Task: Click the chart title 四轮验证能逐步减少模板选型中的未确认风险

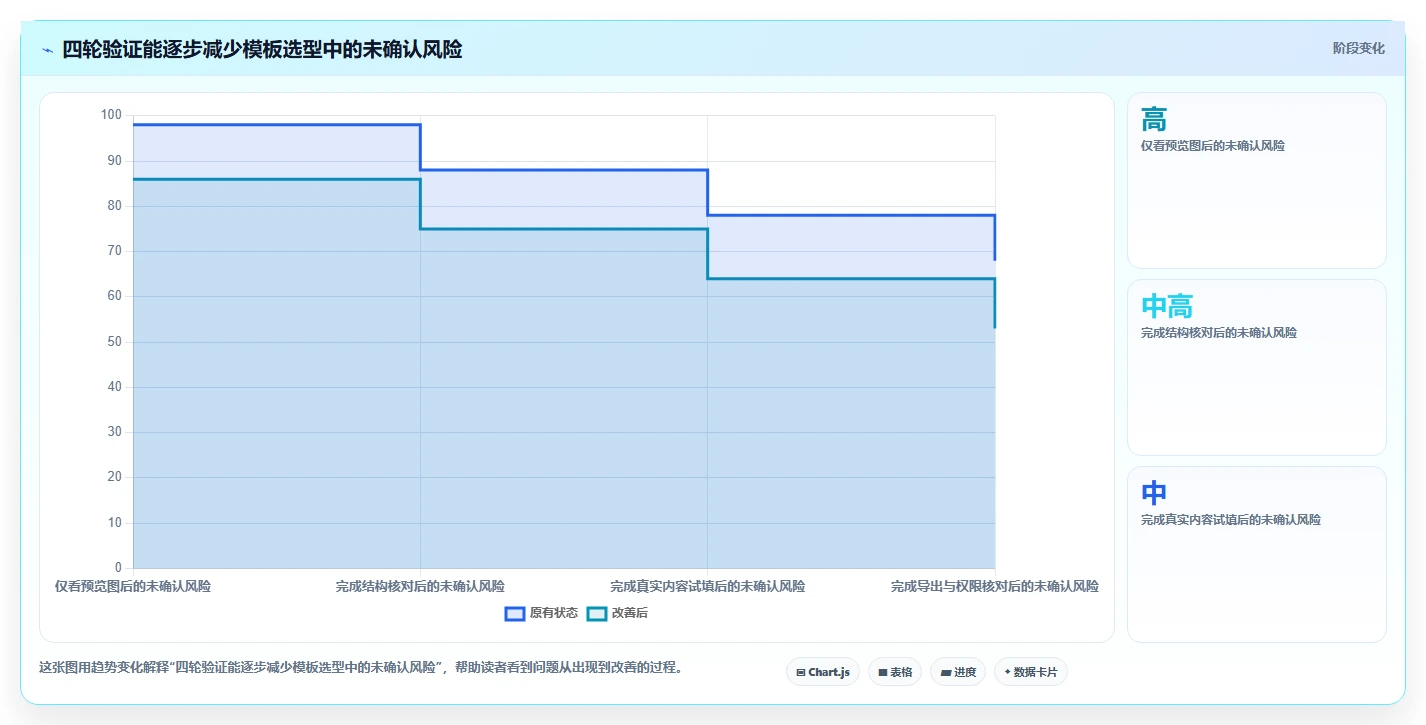Action: pyautogui.click(x=262, y=50)
